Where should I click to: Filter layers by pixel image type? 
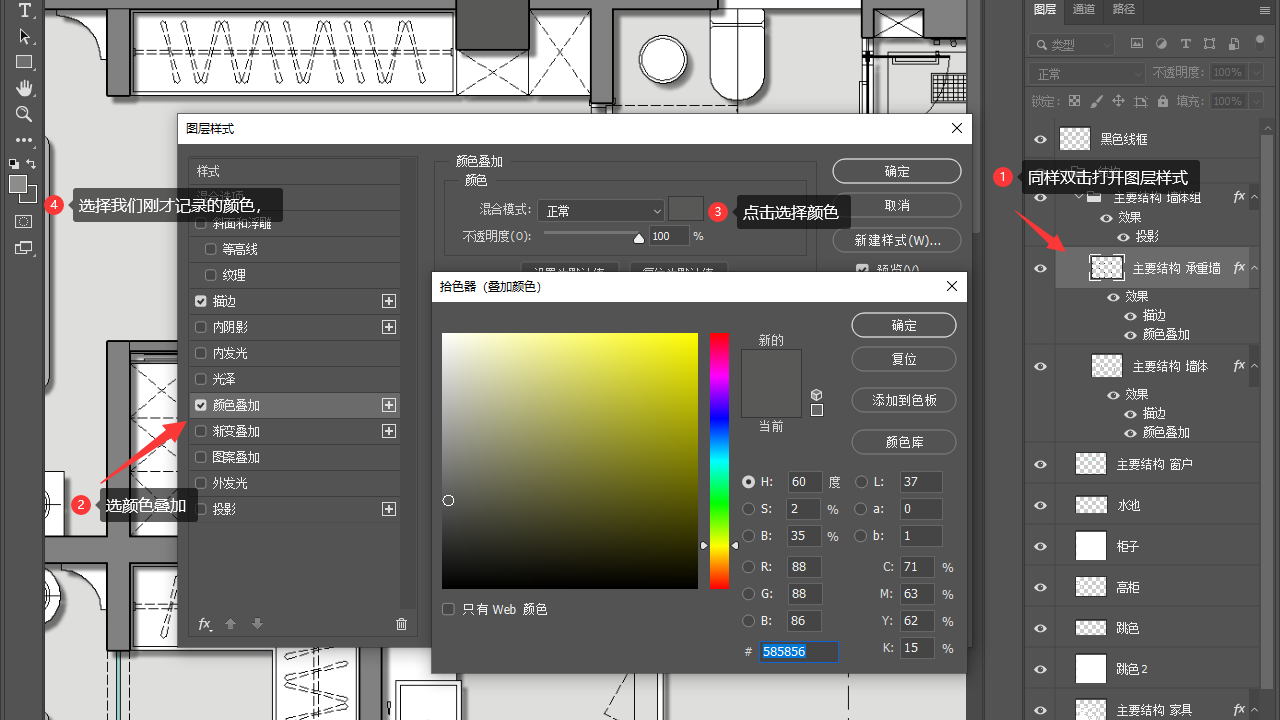[x=1136, y=44]
